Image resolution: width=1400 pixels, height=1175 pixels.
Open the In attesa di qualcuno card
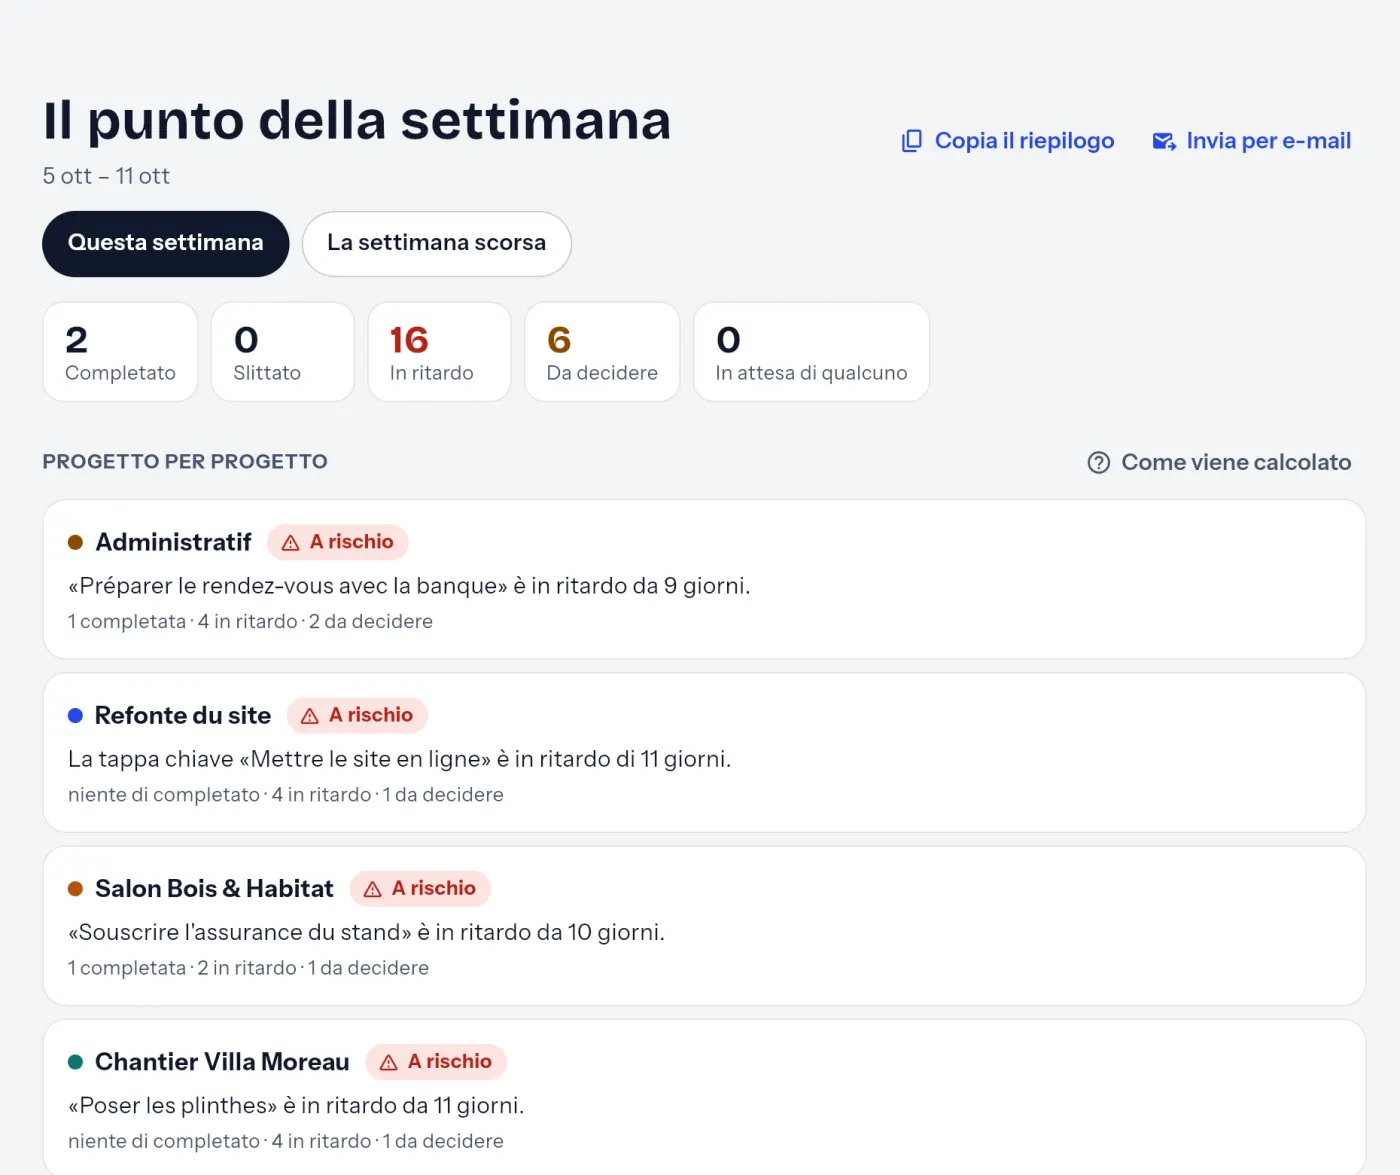[x=811, y=352]
